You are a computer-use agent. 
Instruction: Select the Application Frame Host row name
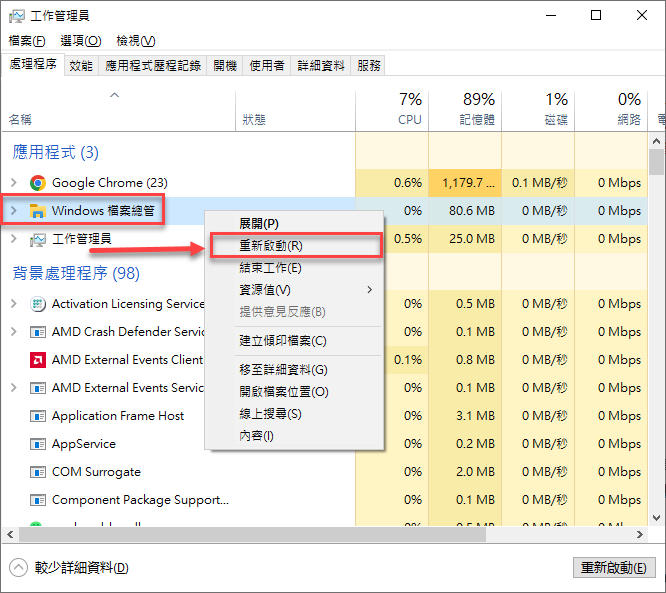click(118, 416)
